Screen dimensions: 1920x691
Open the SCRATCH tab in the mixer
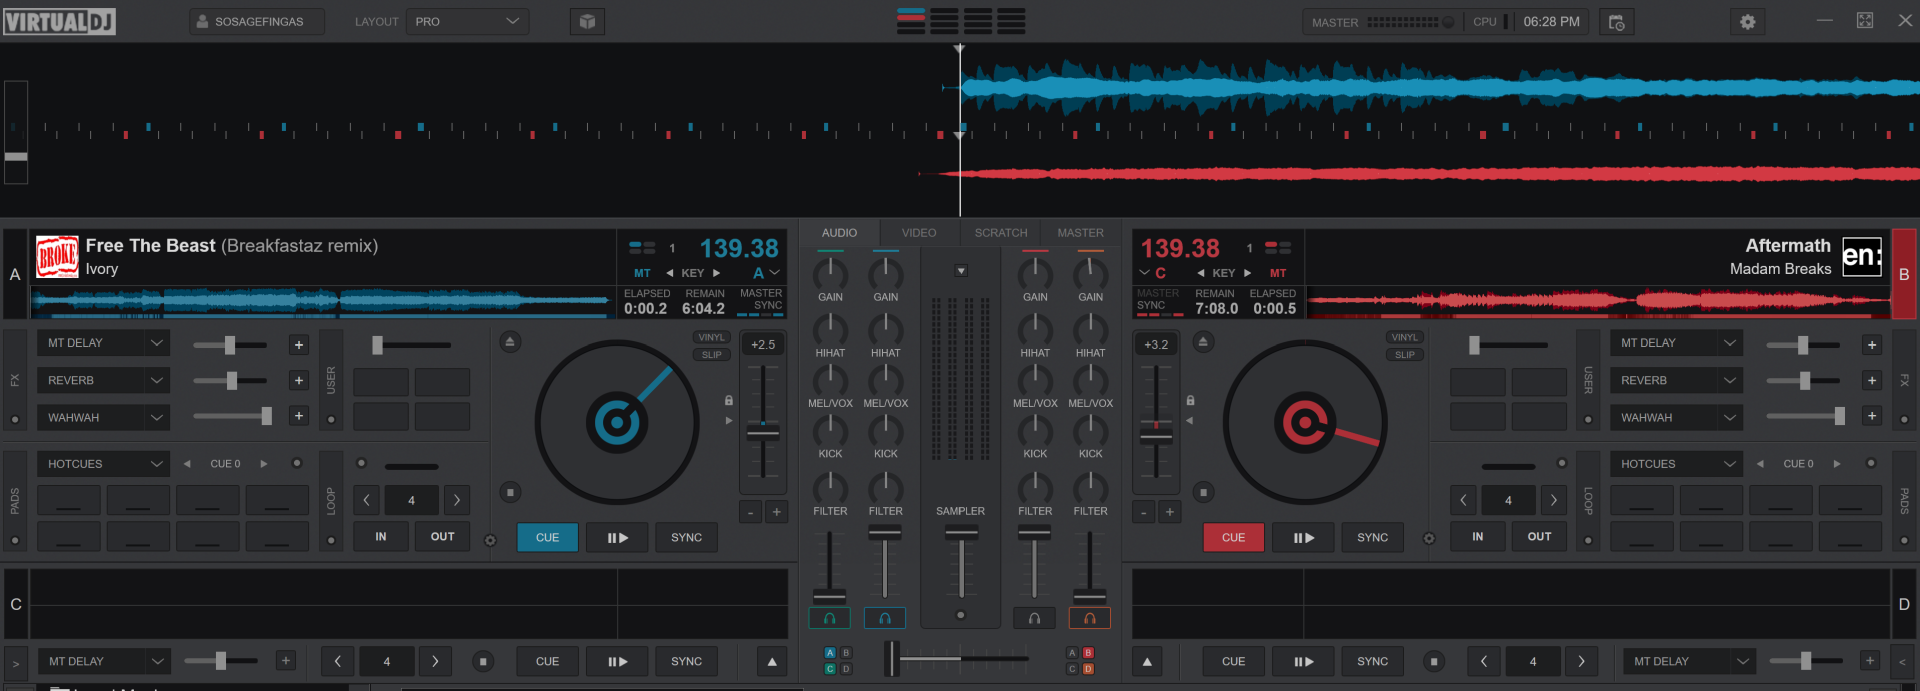[x=1000, y=233]
